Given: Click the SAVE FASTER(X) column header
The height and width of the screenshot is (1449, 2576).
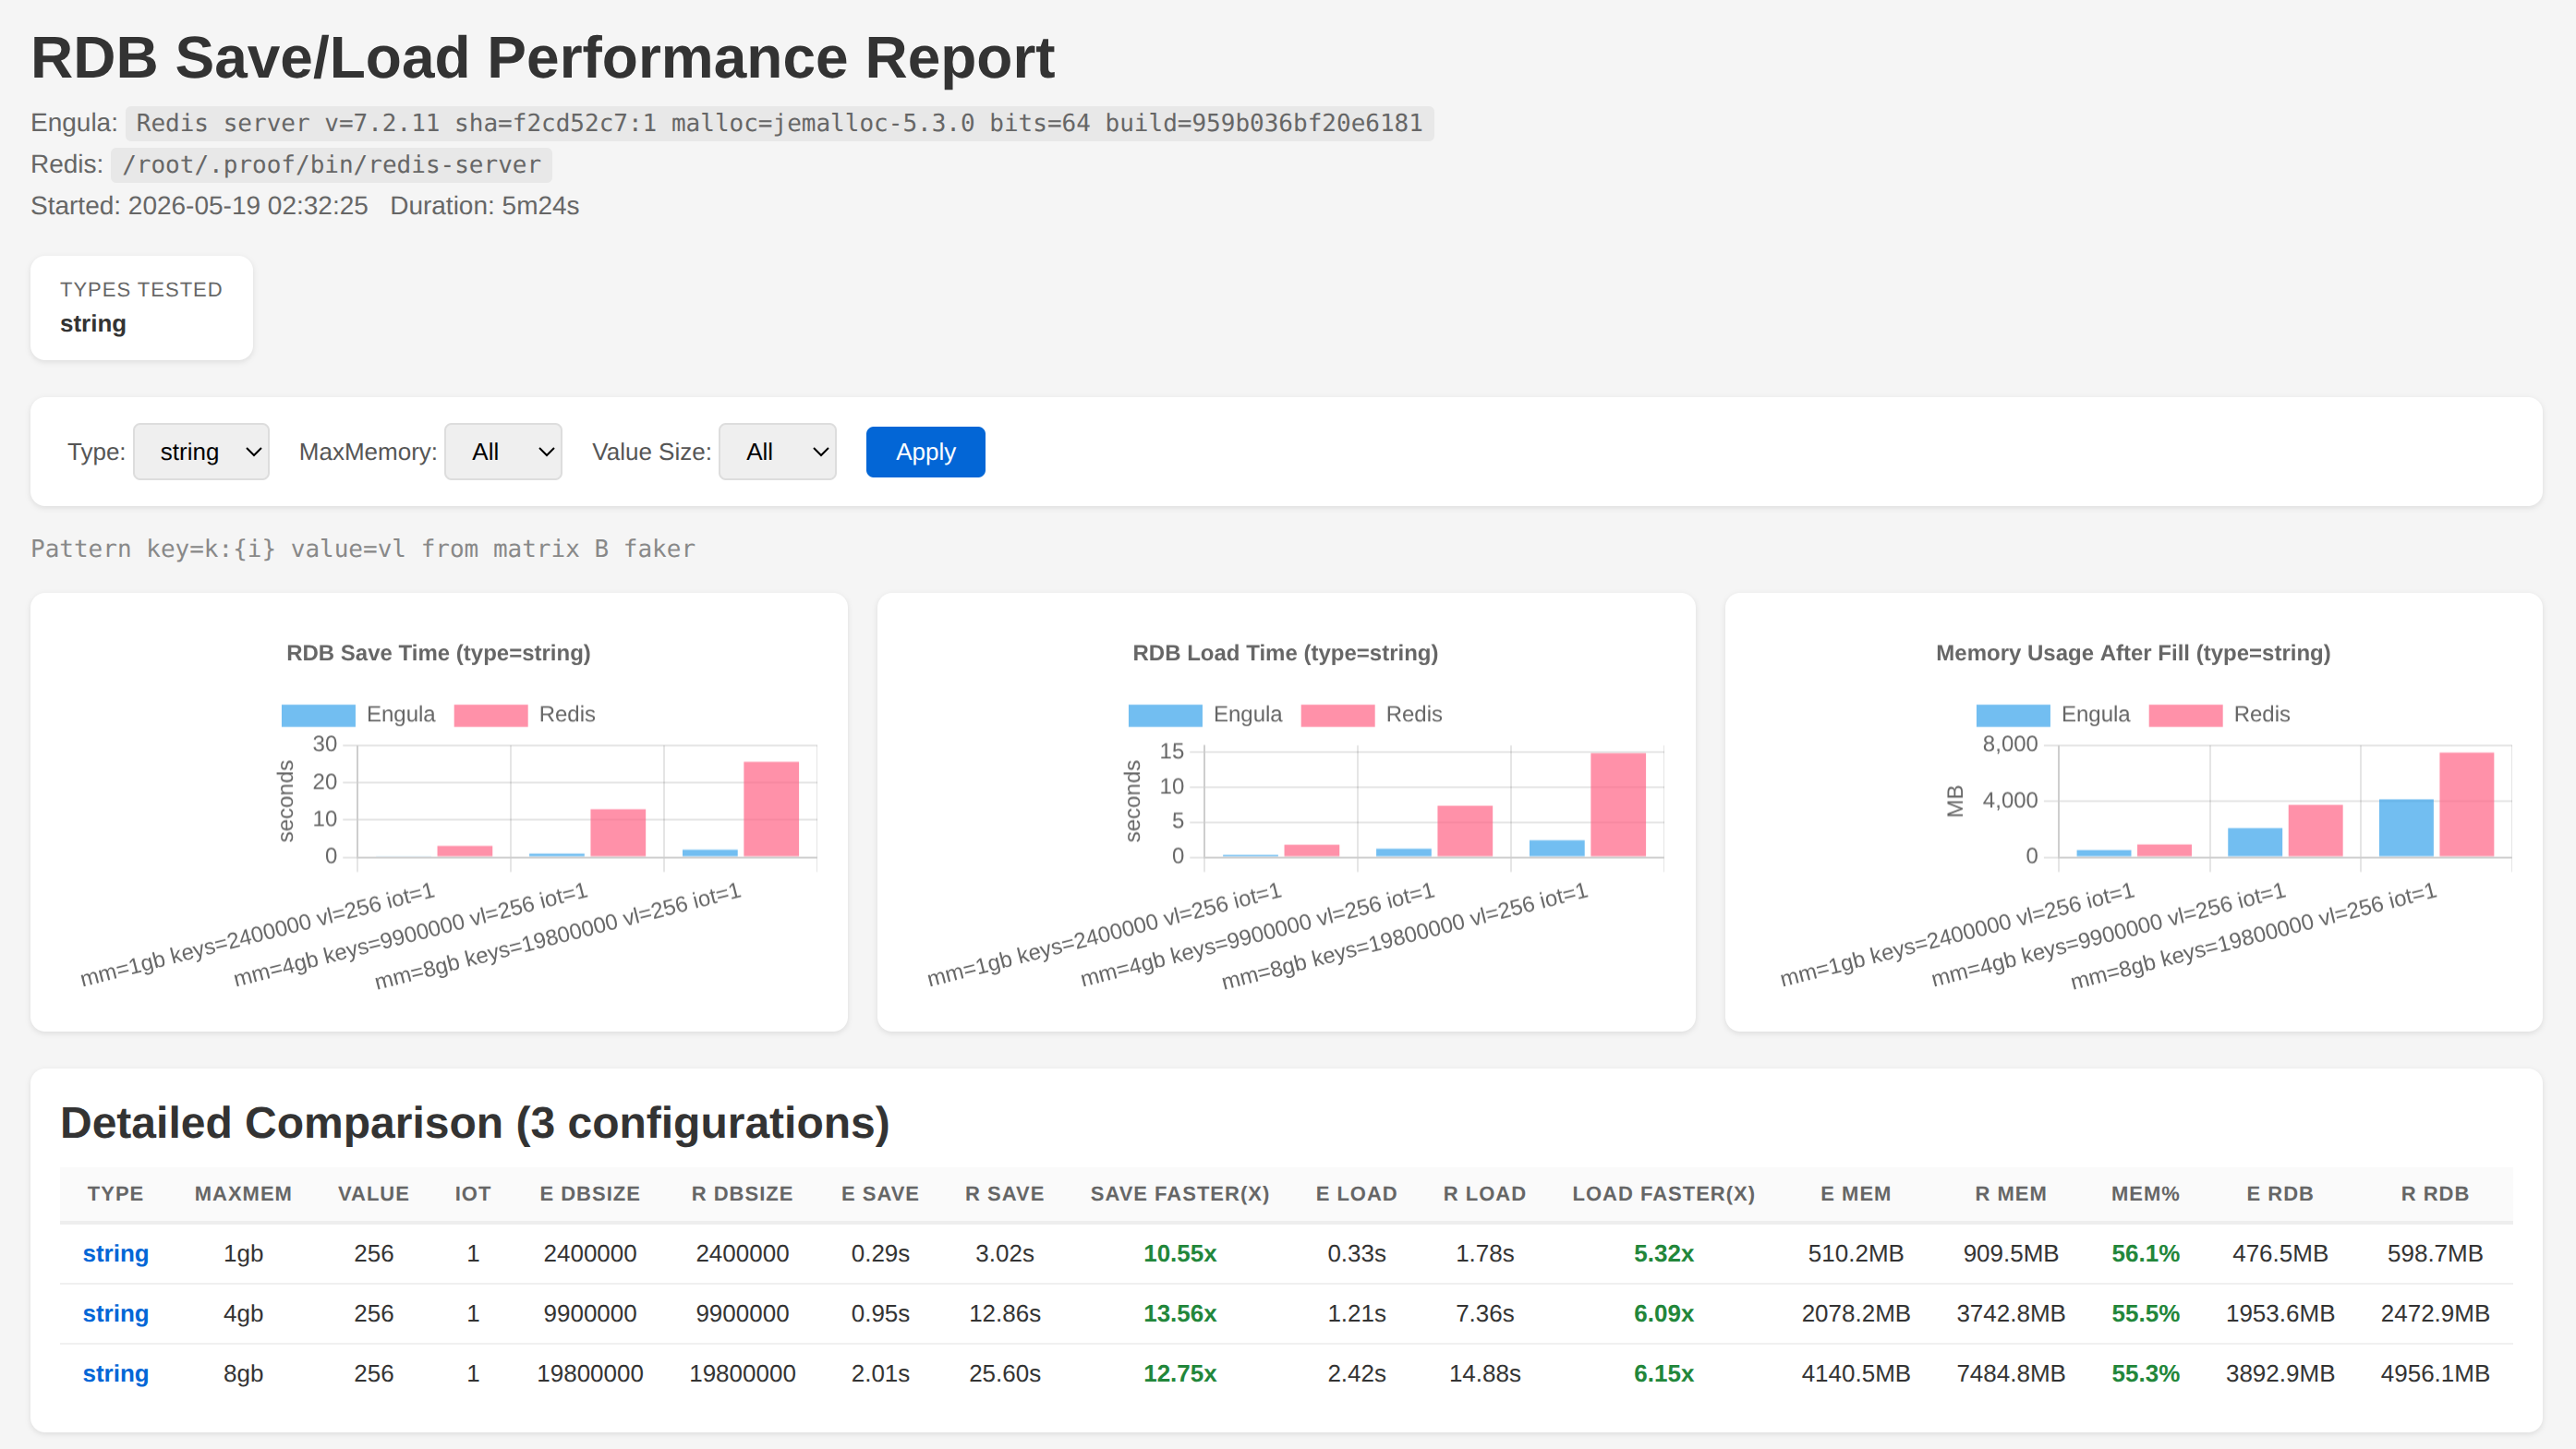Looking at the screenshot, I should coord(1180,1193).
